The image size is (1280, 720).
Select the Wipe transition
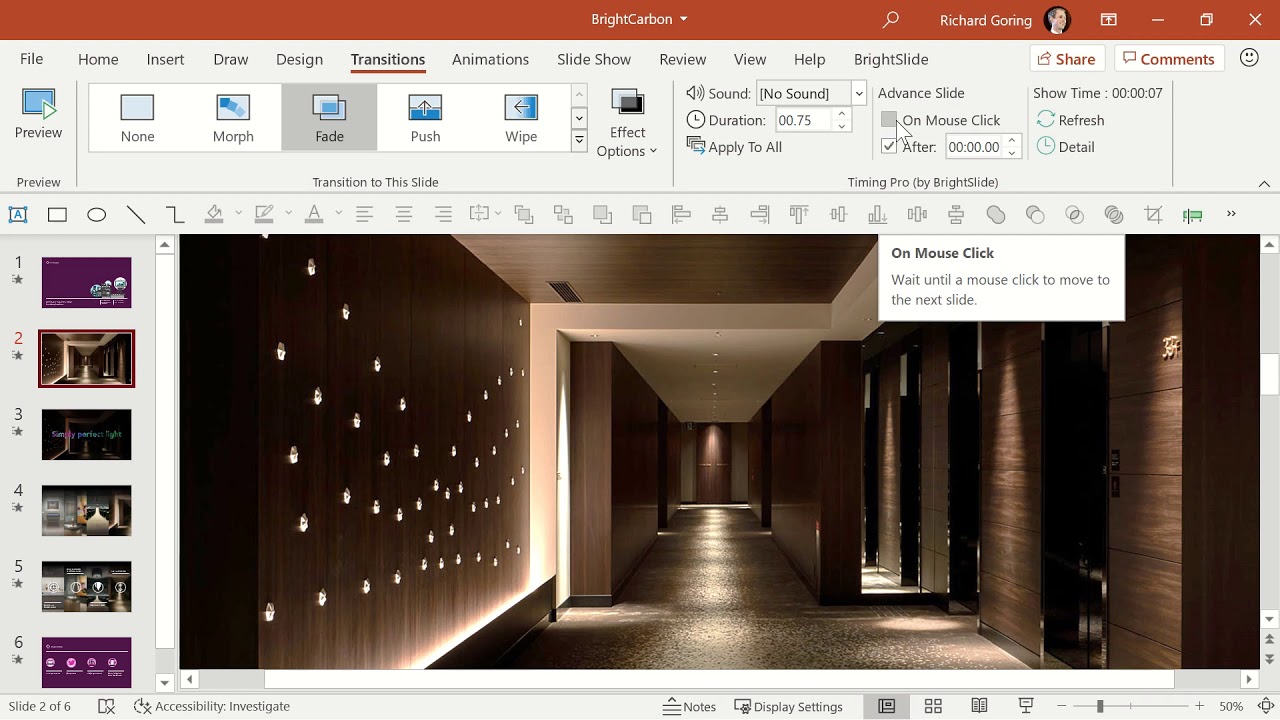click(x=521, y=118)
